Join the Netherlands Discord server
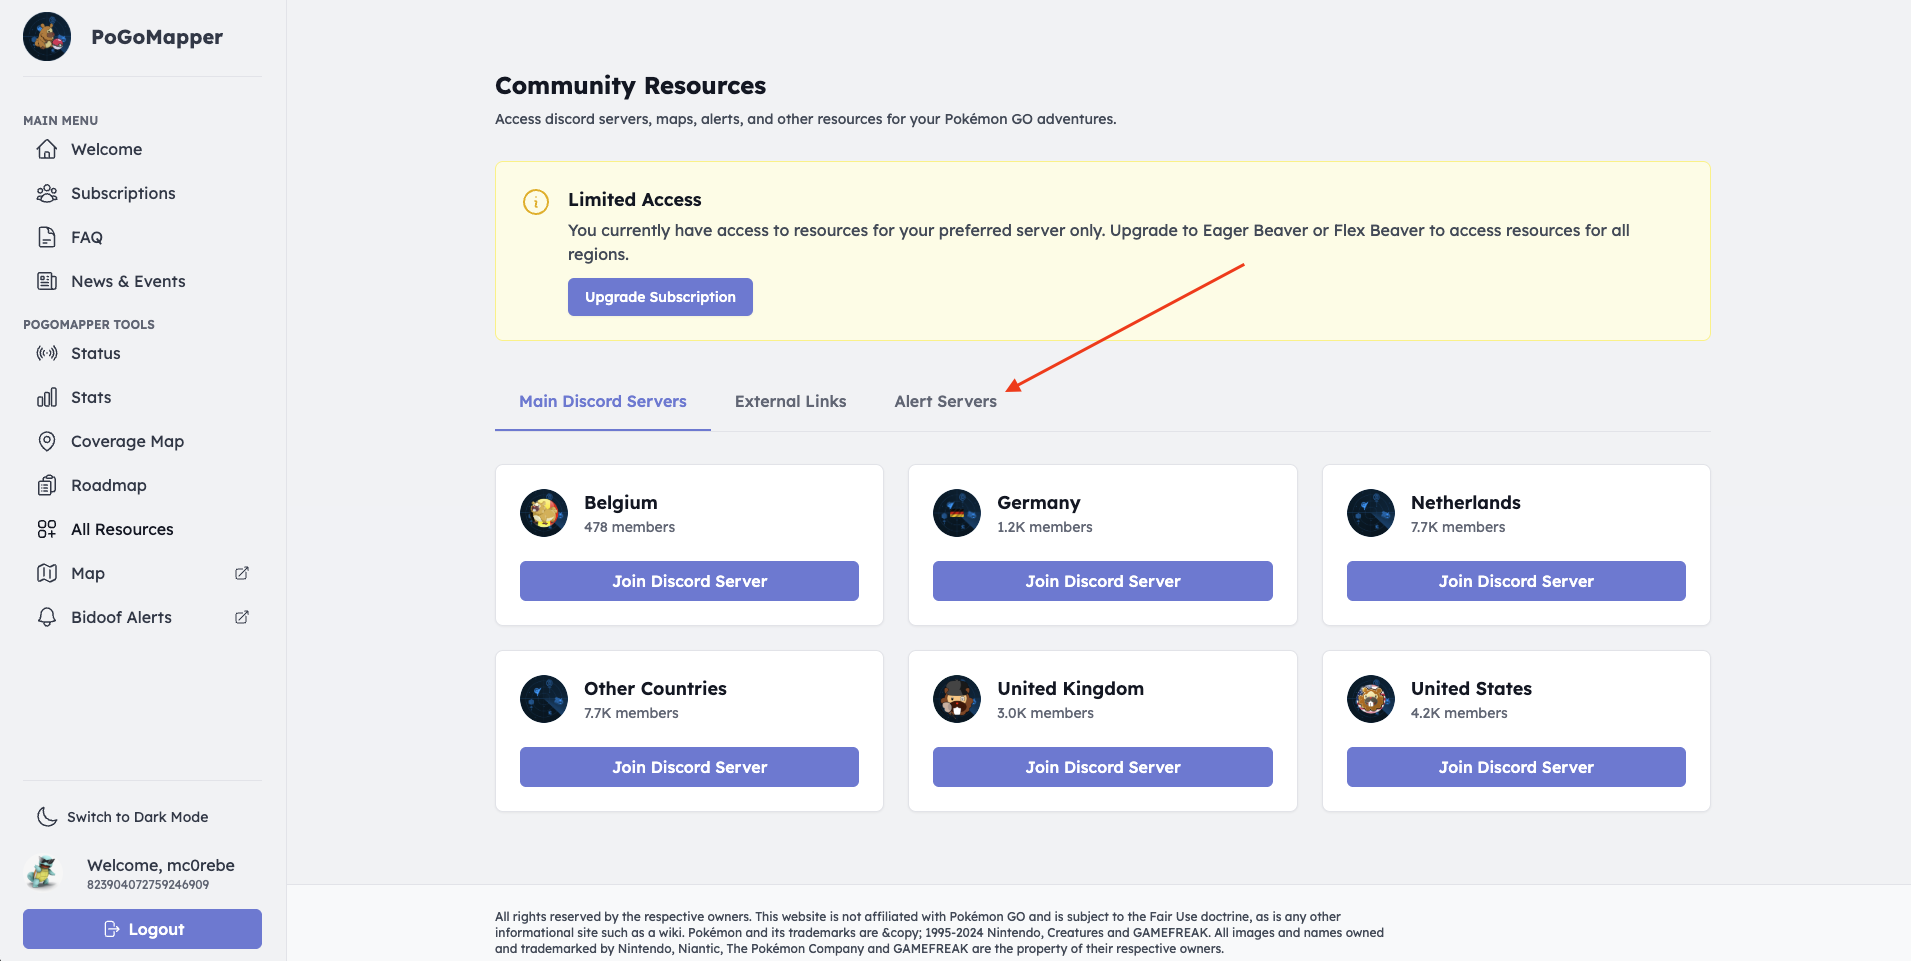The height and width of the screenshot is (961, 1911). tap(1516, 581)
